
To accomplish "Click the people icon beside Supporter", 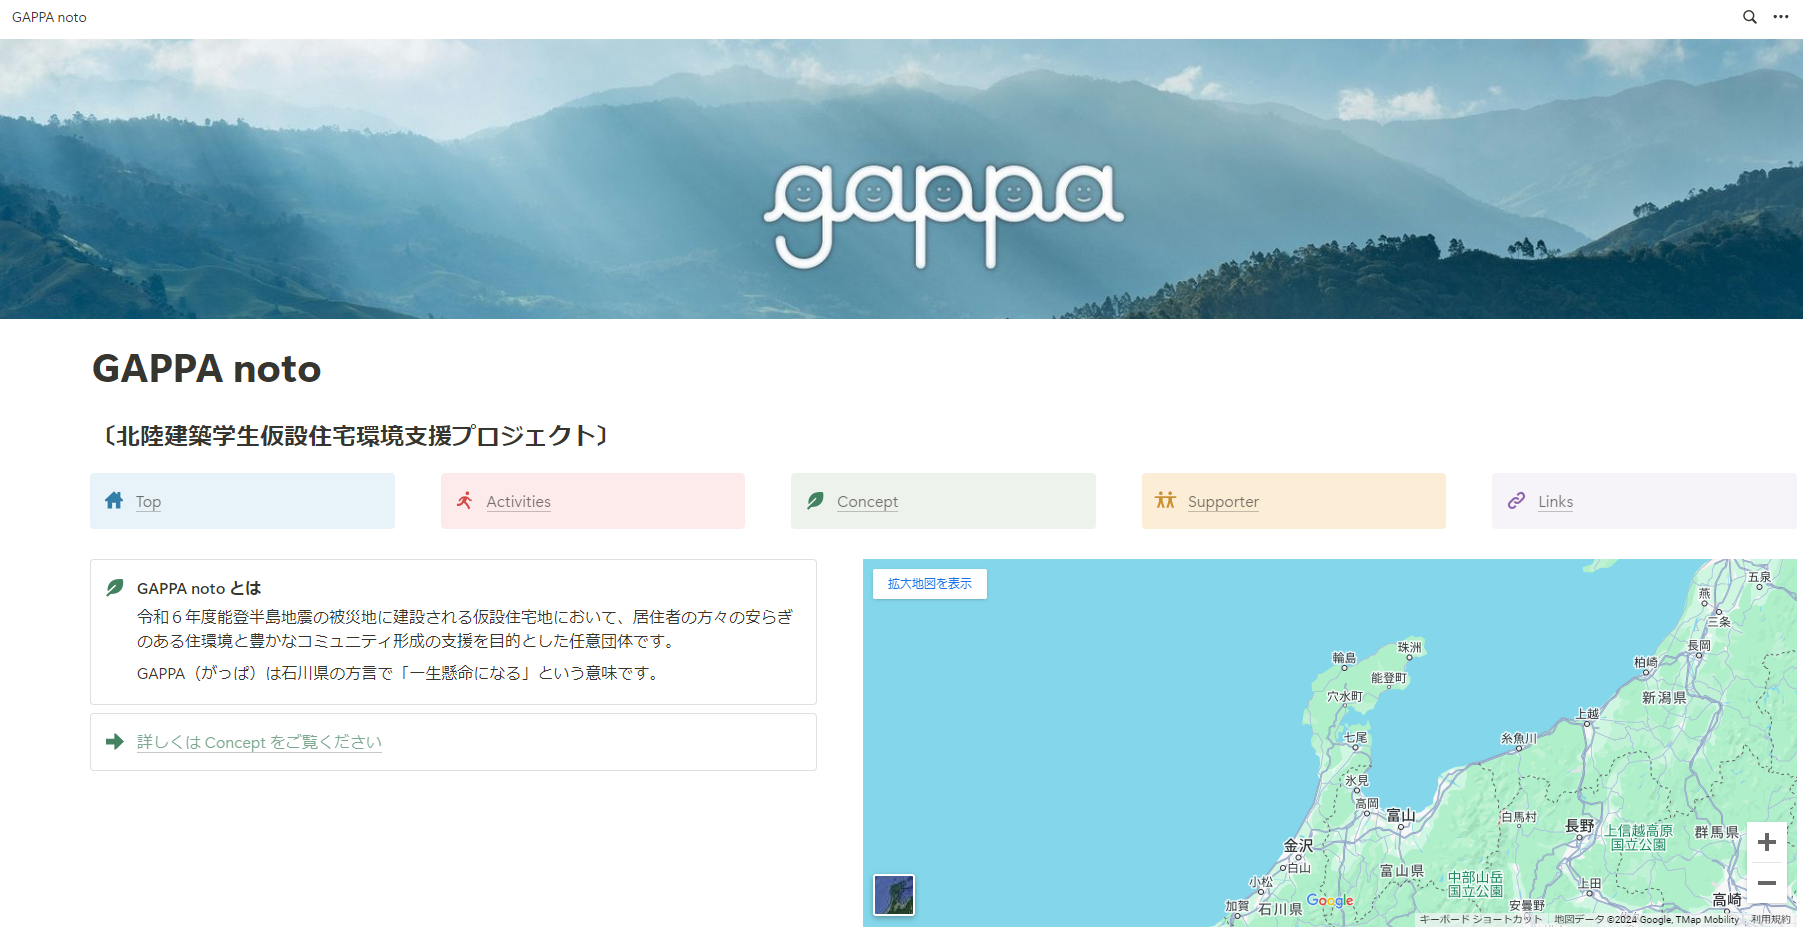I will tap(1165, 500).
